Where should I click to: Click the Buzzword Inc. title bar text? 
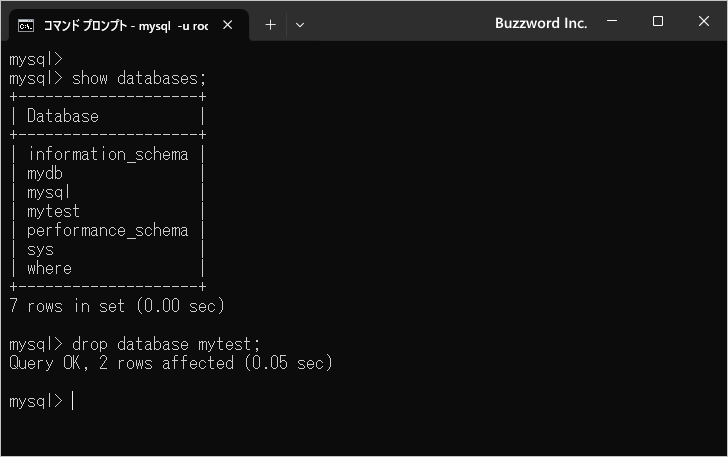click(x=541, y=23)
